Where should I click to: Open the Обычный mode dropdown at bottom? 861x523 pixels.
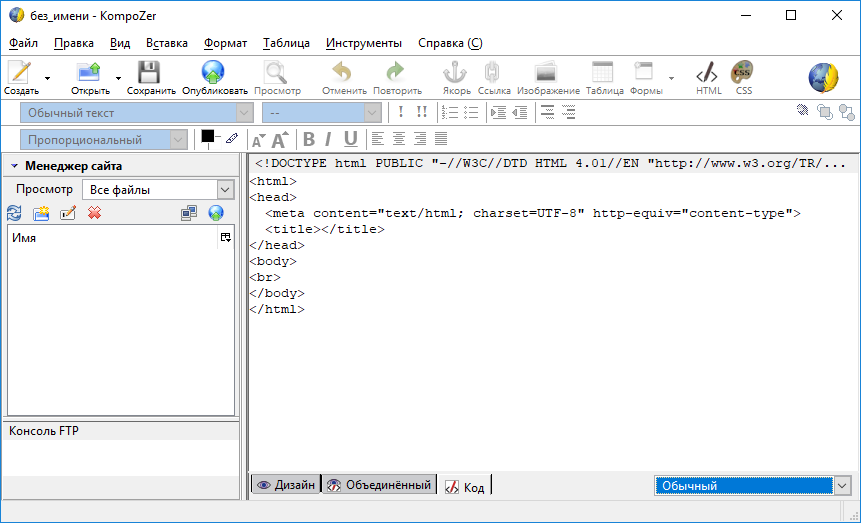(x=752, y=486)
